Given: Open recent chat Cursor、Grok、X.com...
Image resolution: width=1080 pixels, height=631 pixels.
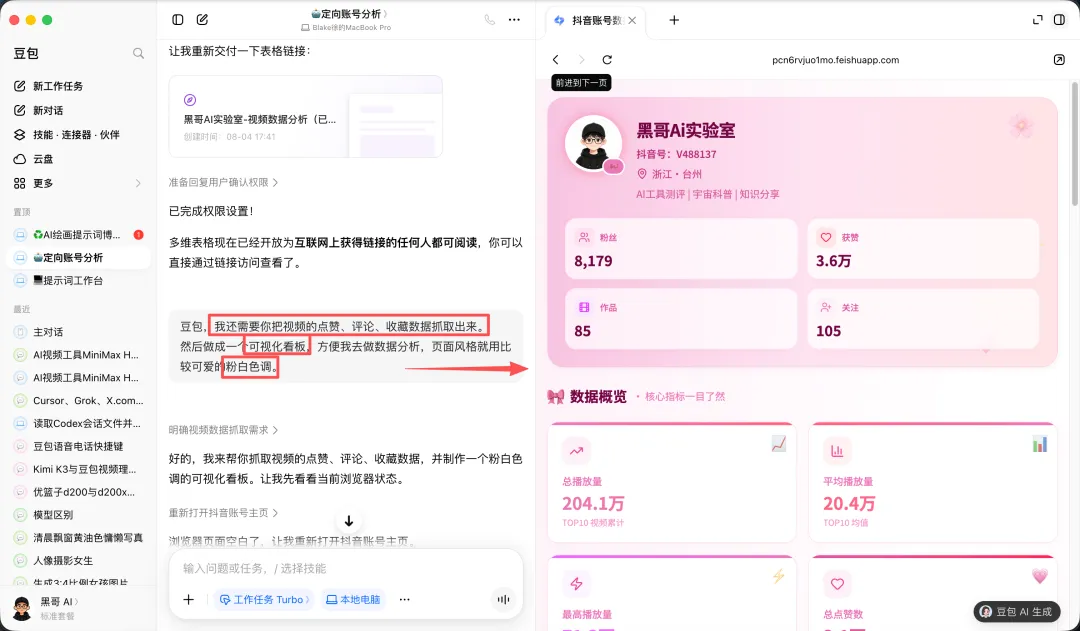Looking at the screenshot, I should point(78,400).
